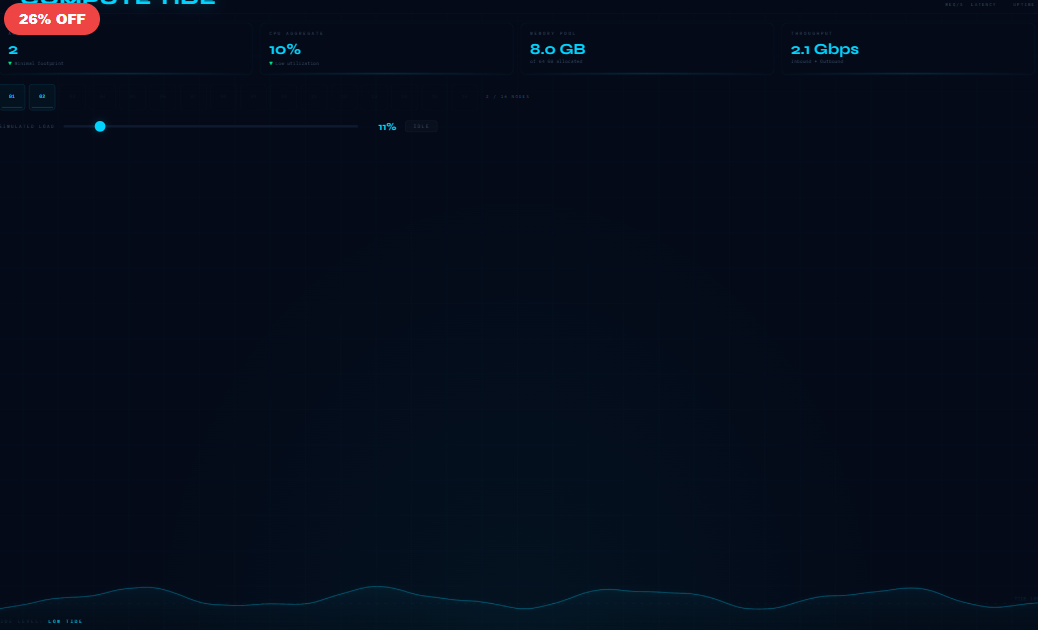Click the green arrow beside Minimal footprint
1038x630 pixels.
10,63
